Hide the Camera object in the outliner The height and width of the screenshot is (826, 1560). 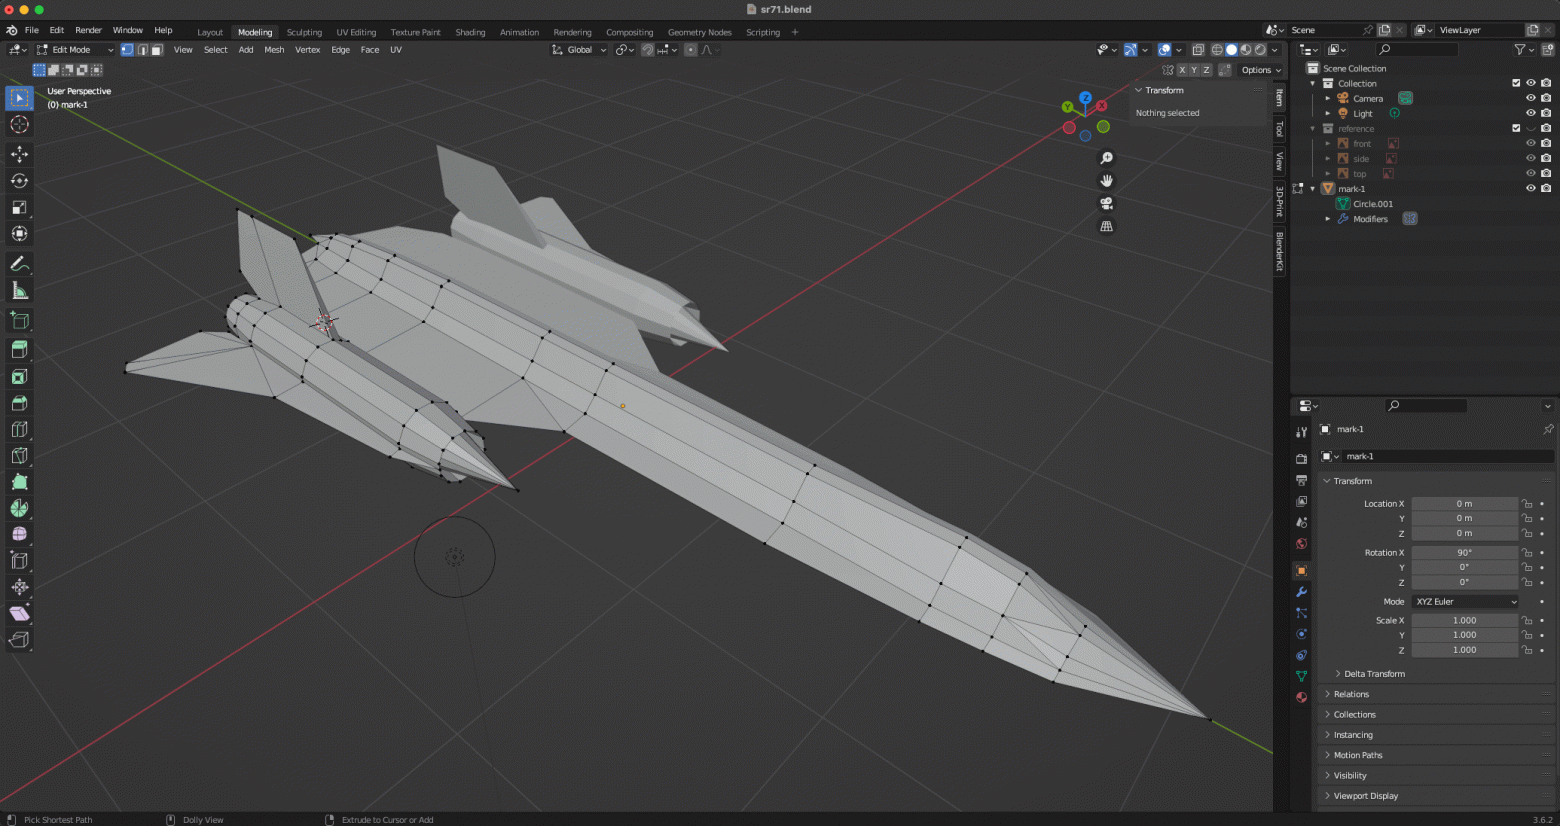[1530, 97]
